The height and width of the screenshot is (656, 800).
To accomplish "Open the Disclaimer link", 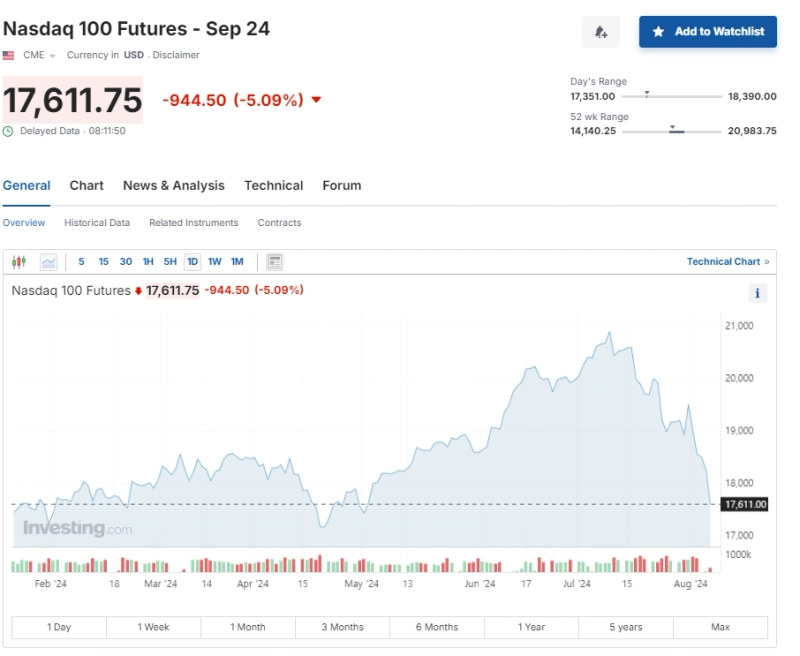I will (176, 56).
